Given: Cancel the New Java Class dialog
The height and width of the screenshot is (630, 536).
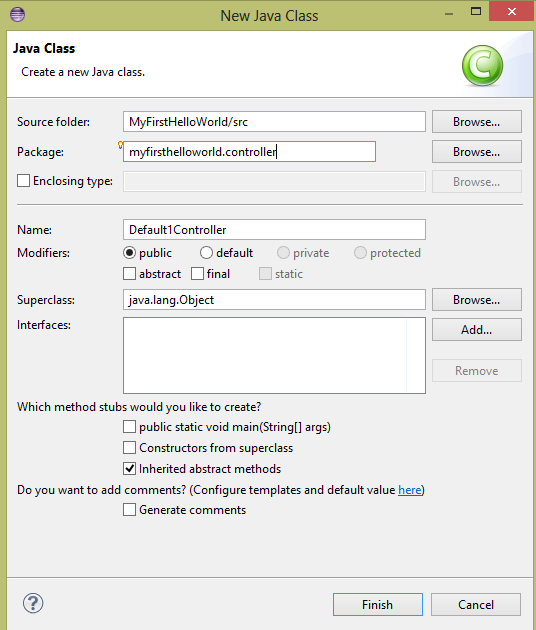Looking at the screenshot, I should tap(476, 605).
